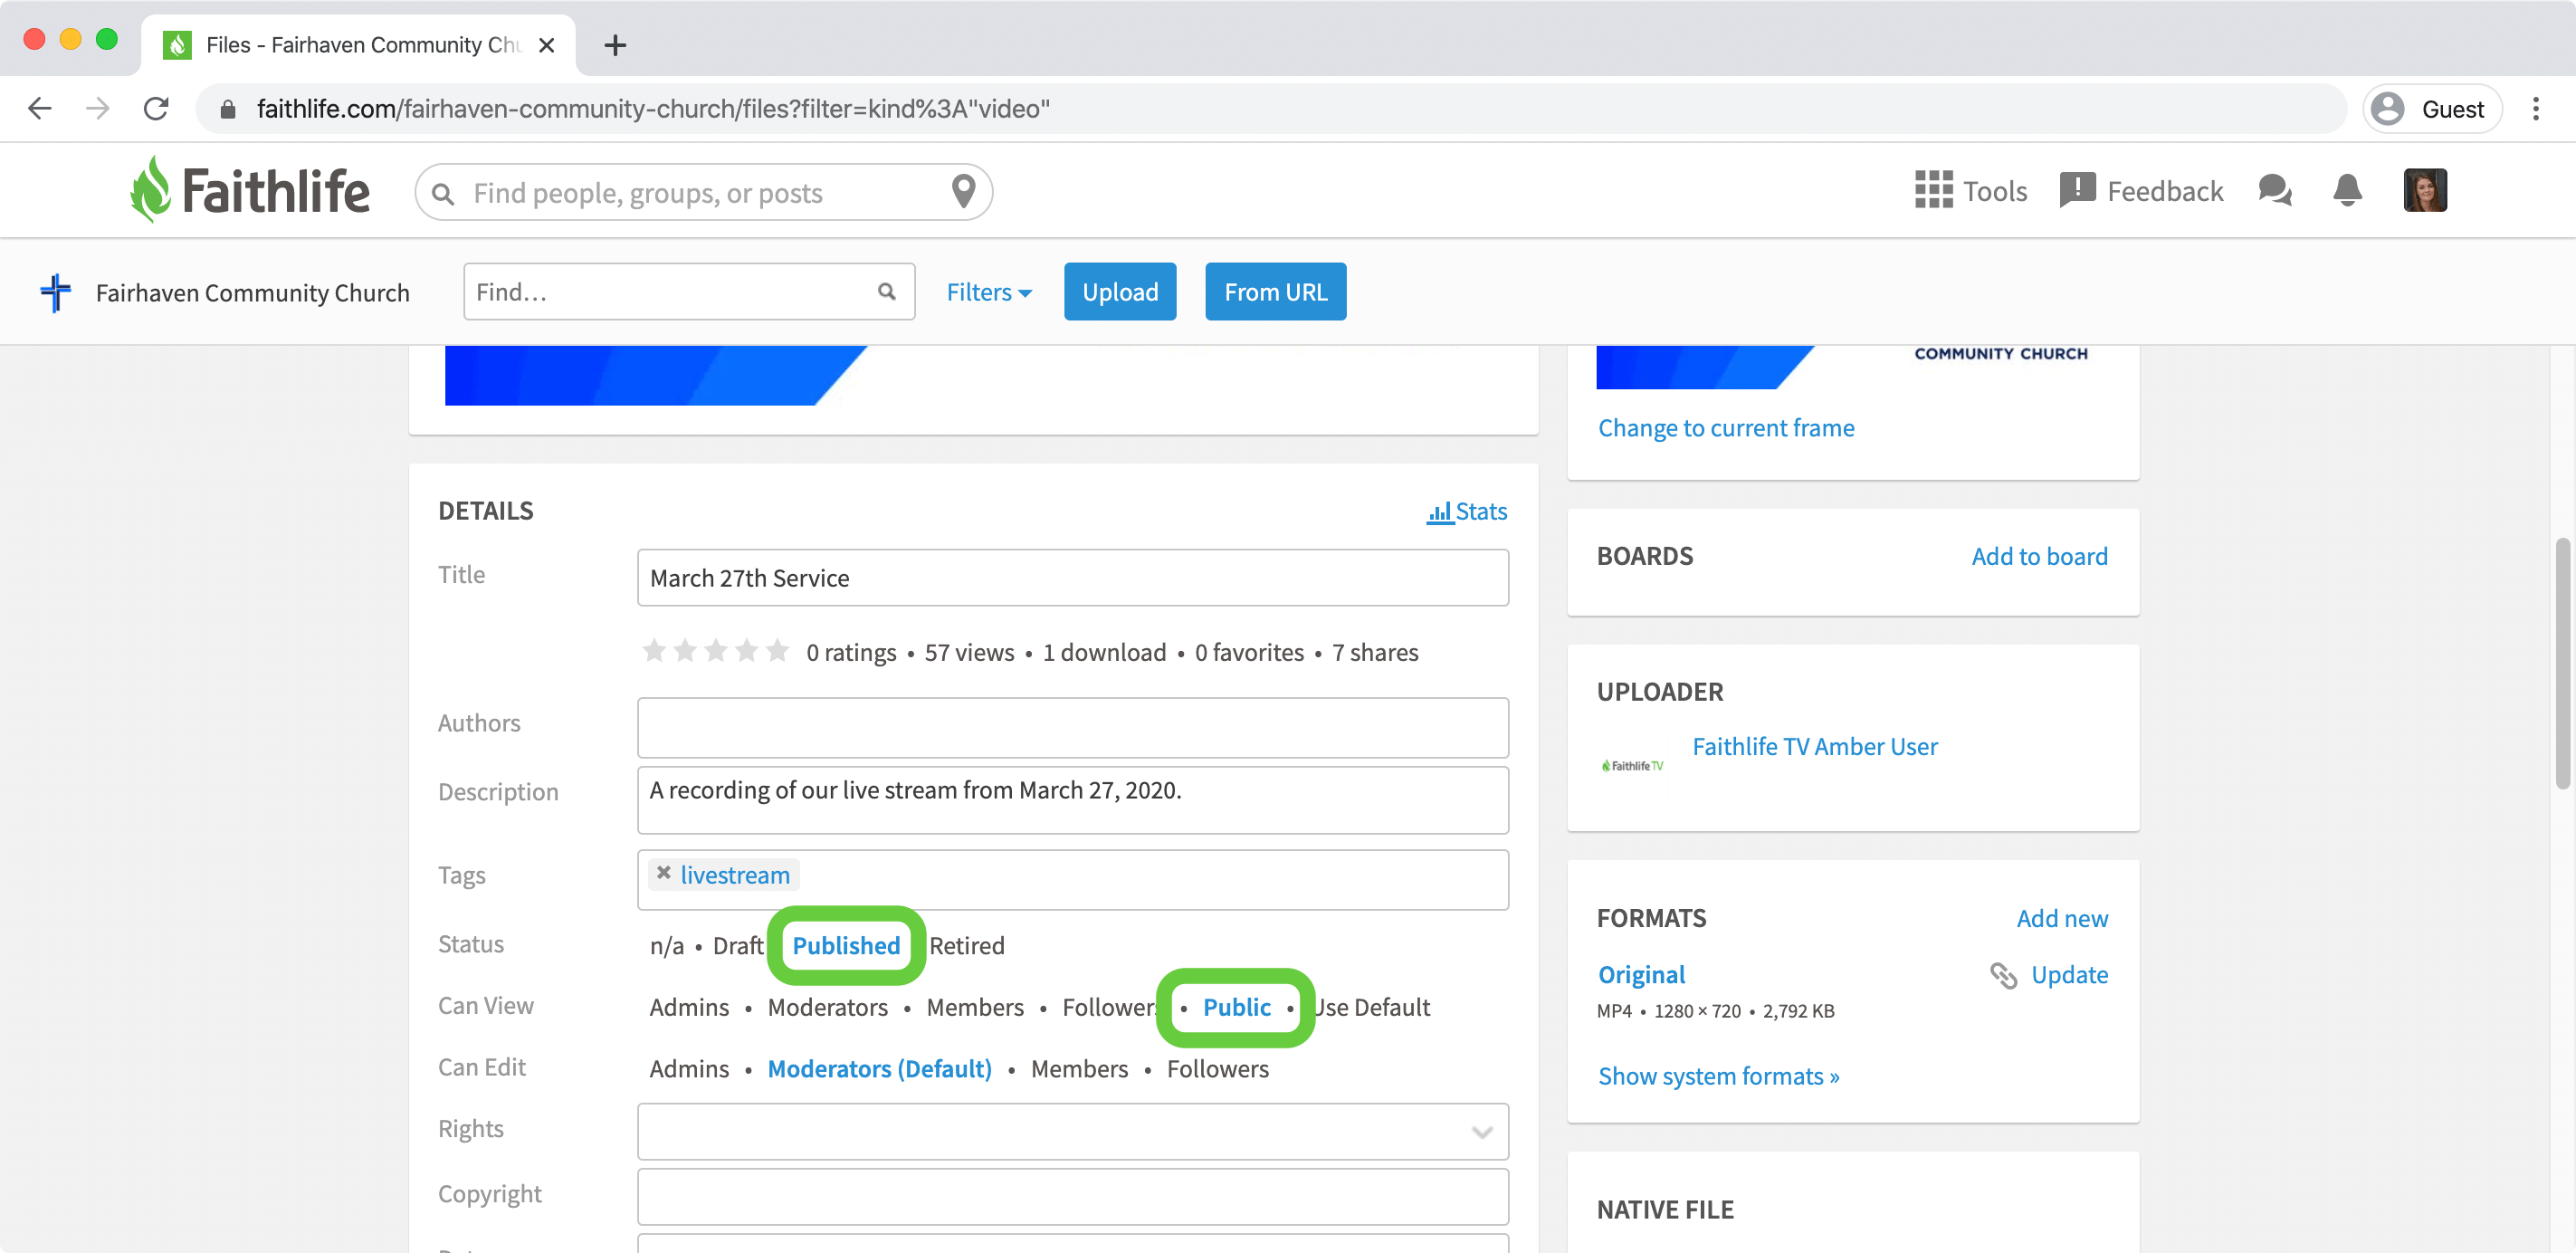Open a new browser tab
The width and height of the screenshot is (2576, 1253).
615,45
